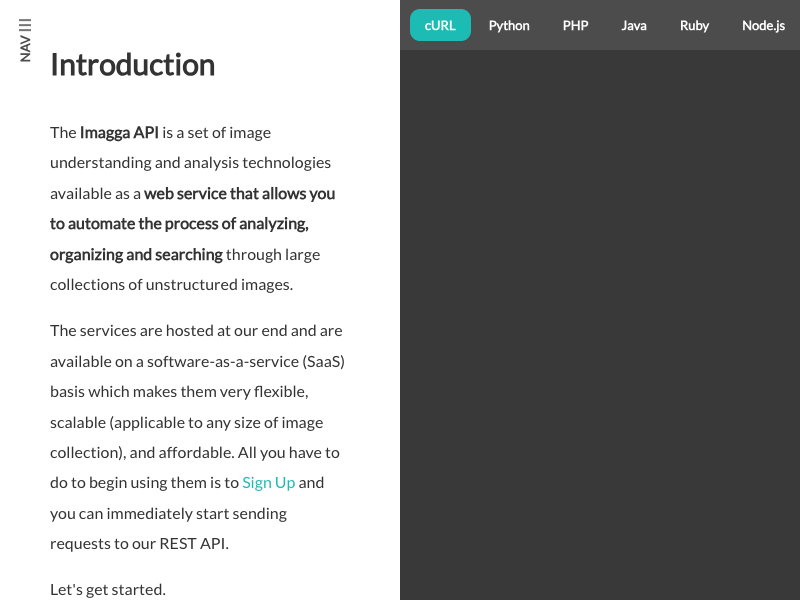
Task: Open the NAV hamburger menu icon
Action: [x=25, y=40]
